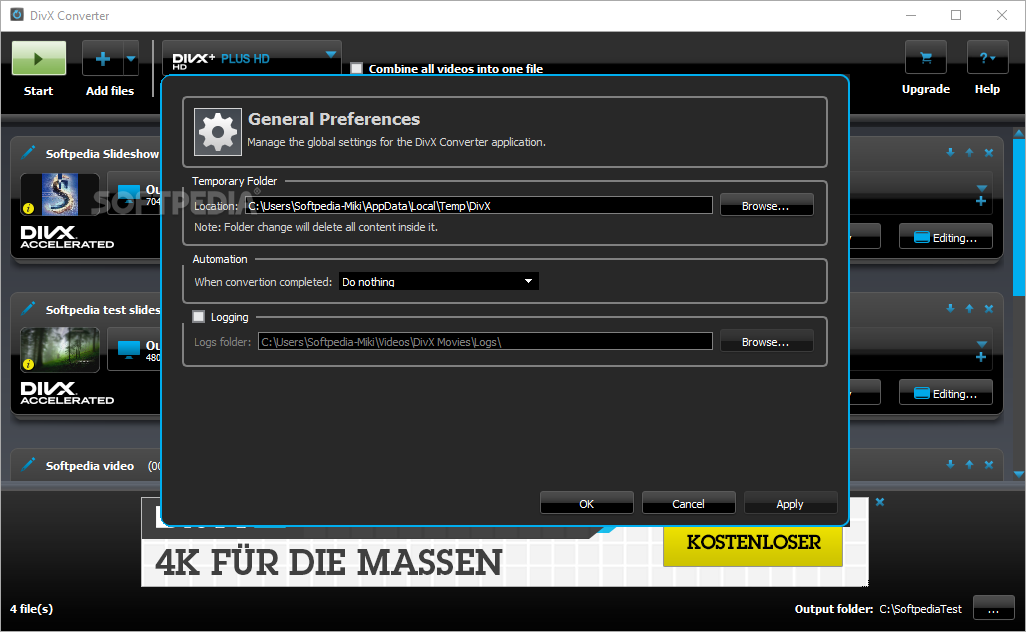Image resolution: width=1026 pixels, height=632 pixels.
Task: Remove Softpedia Slideshow from the list
Action: 989,152
